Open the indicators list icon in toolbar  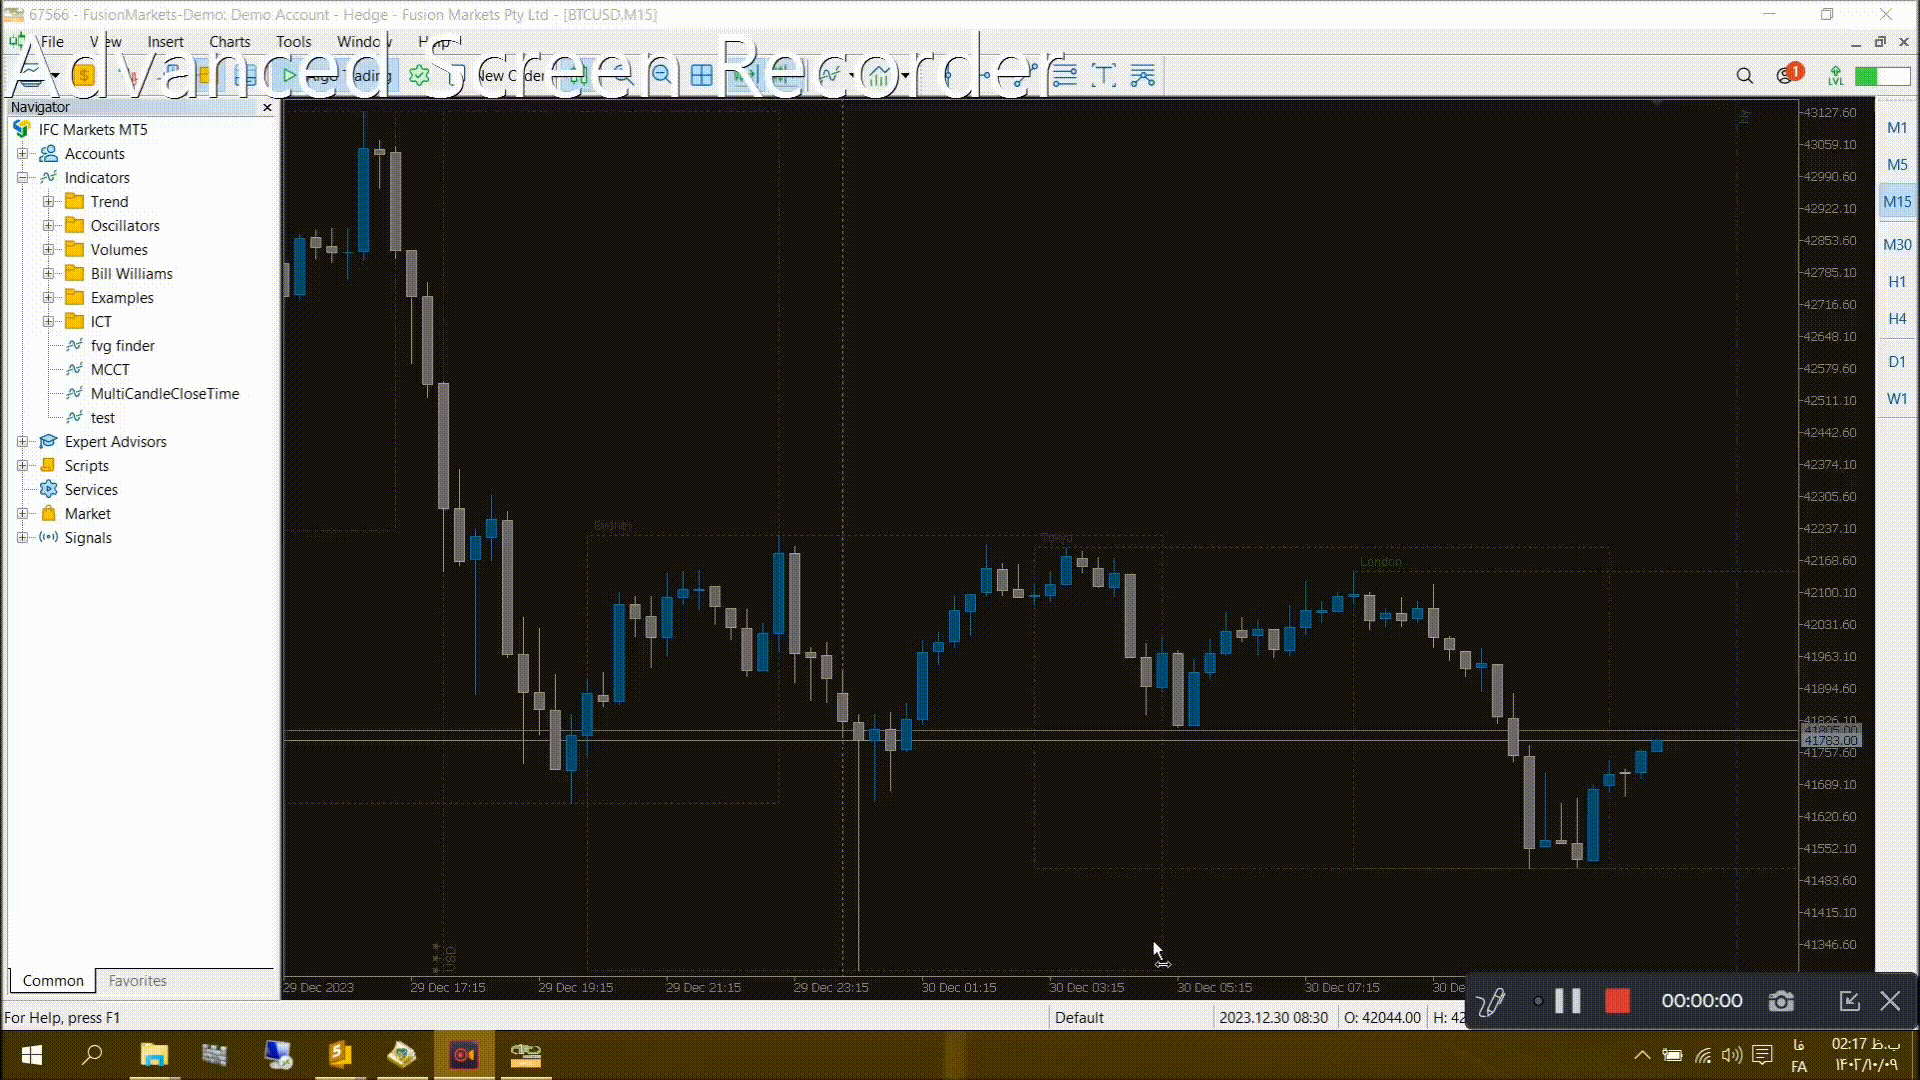tap(830, 75)
